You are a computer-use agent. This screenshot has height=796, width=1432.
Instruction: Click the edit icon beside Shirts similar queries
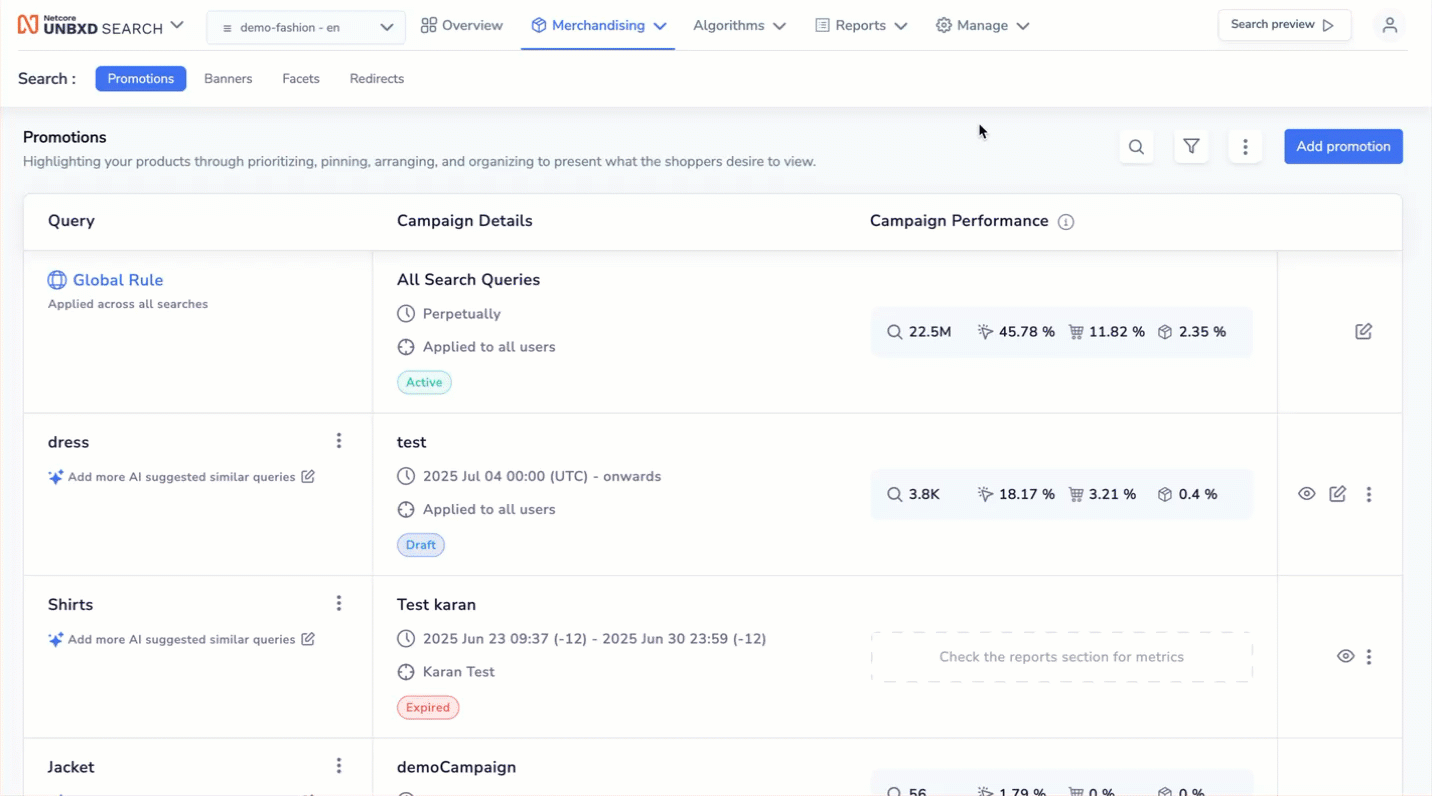point(308,639)
